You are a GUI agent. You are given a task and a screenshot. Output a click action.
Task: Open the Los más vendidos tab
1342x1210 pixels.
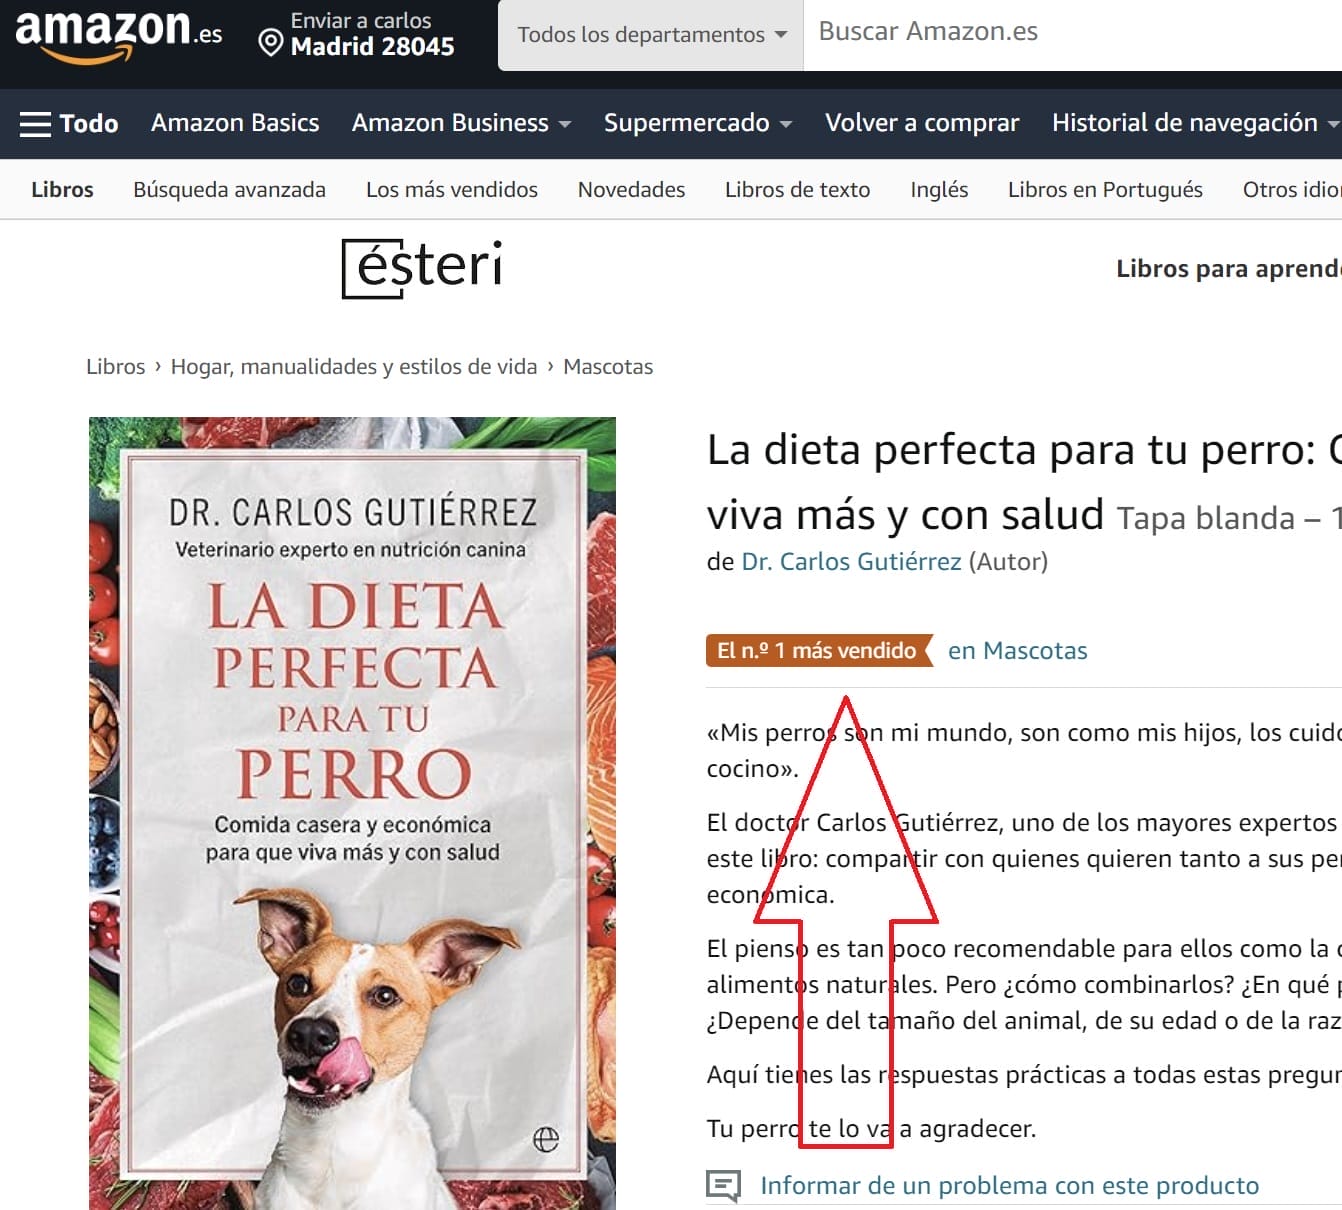coord(452,190)
